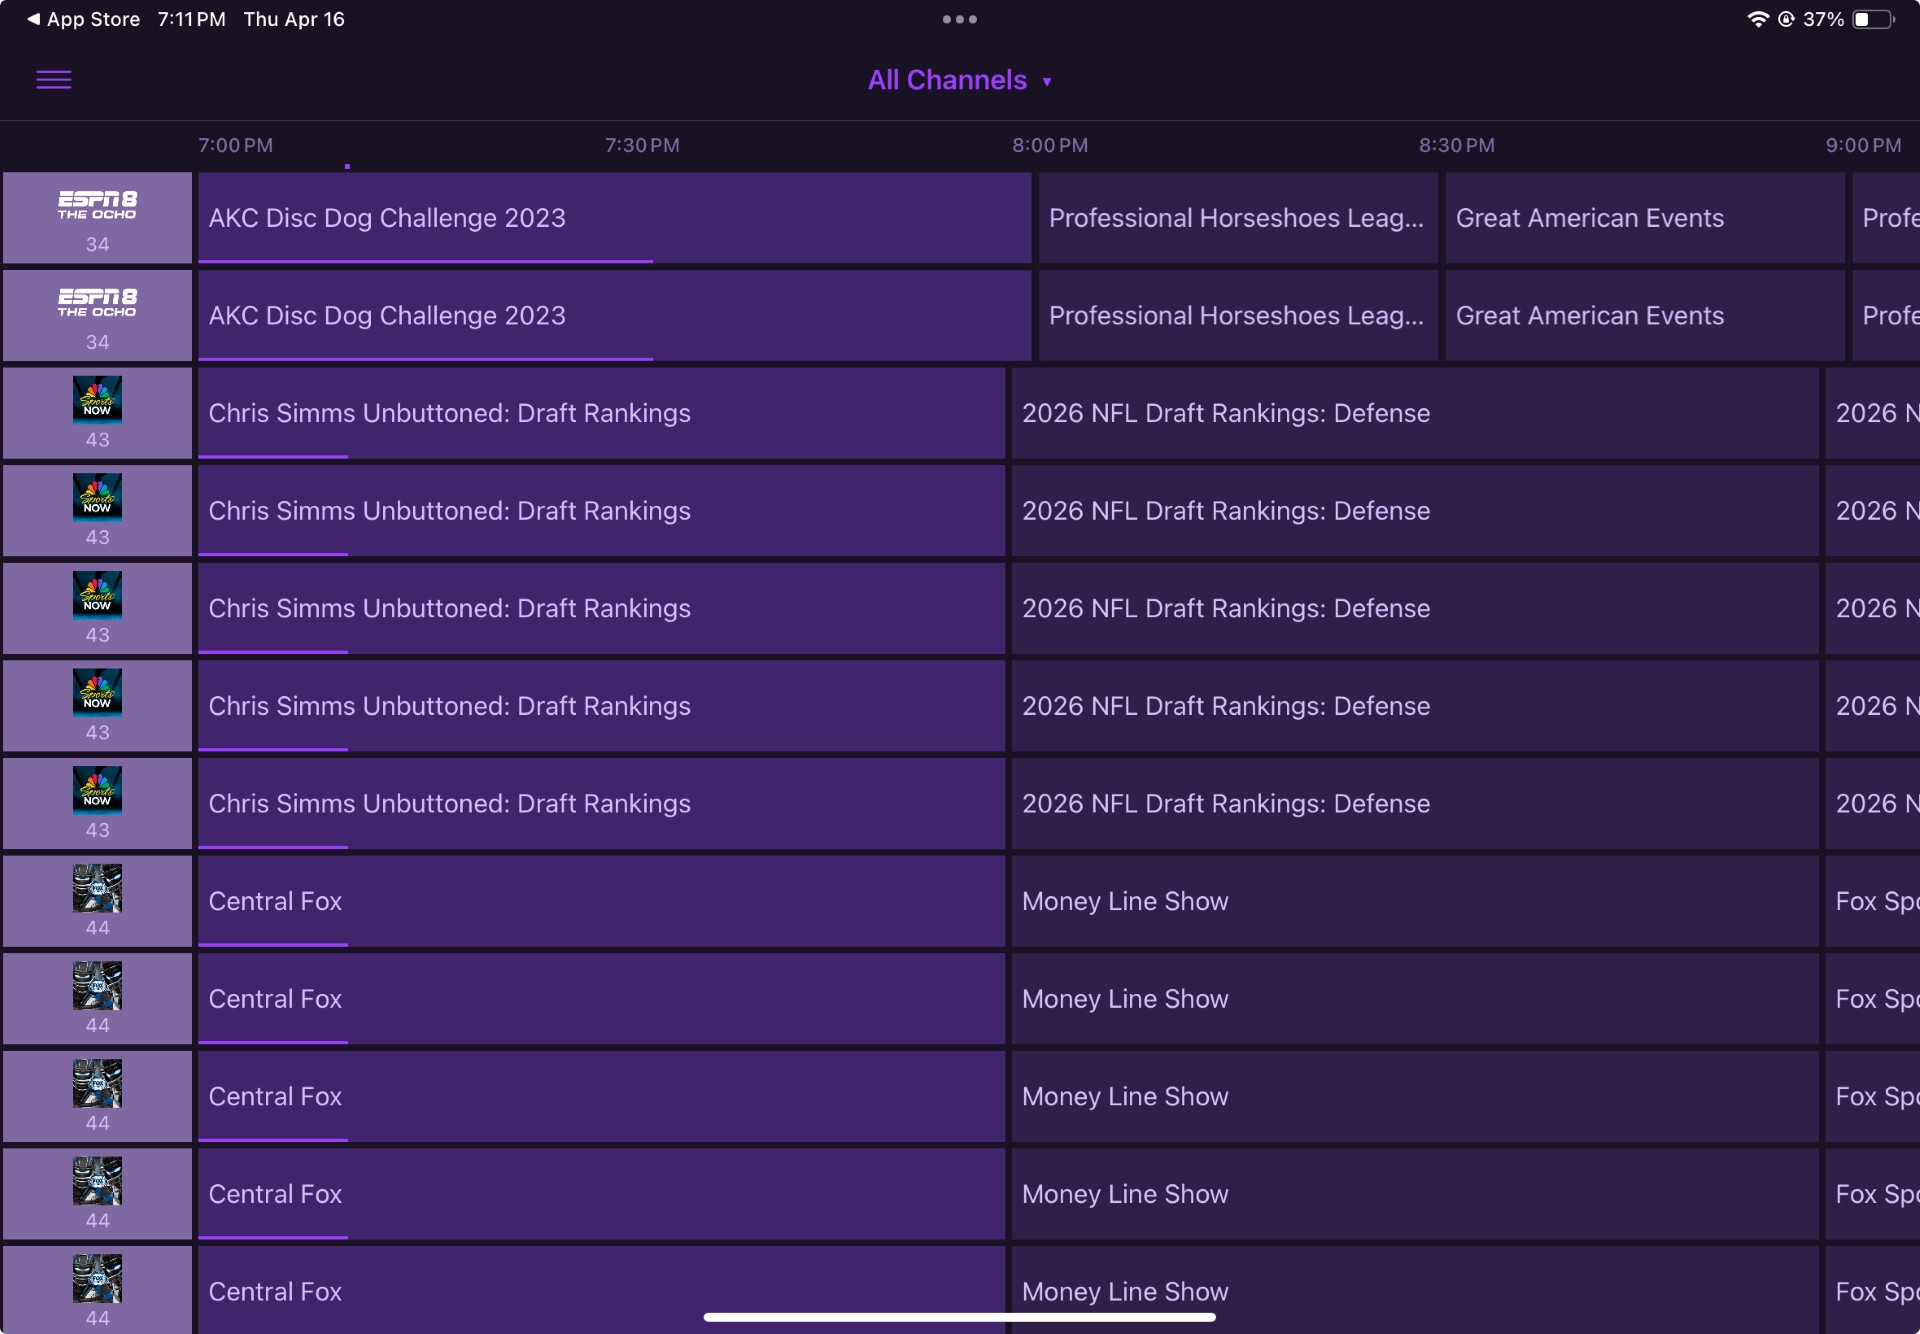Image resolution: width=1920 pixels, height=1334 pixels.
Task: Expand the All Channels dropdown
Action: pos(947,80)
